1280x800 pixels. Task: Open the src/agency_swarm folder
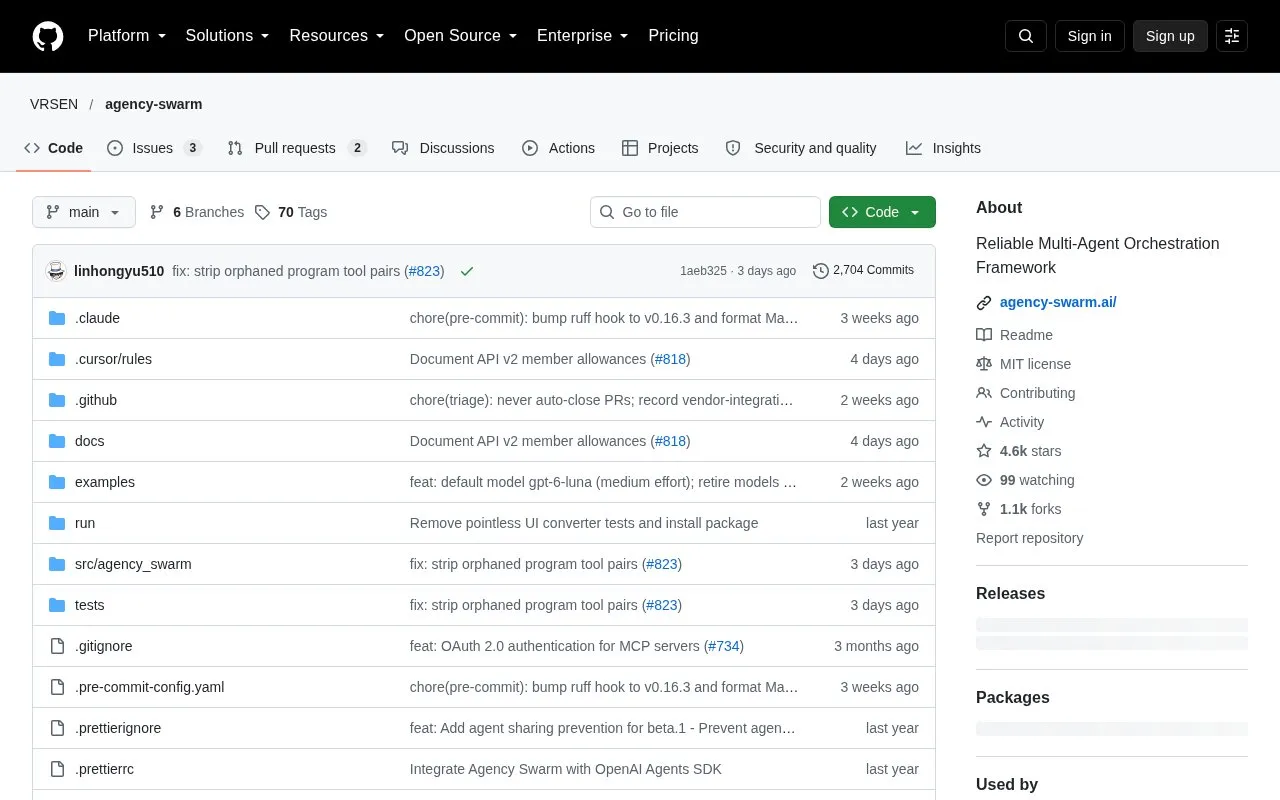133,564
